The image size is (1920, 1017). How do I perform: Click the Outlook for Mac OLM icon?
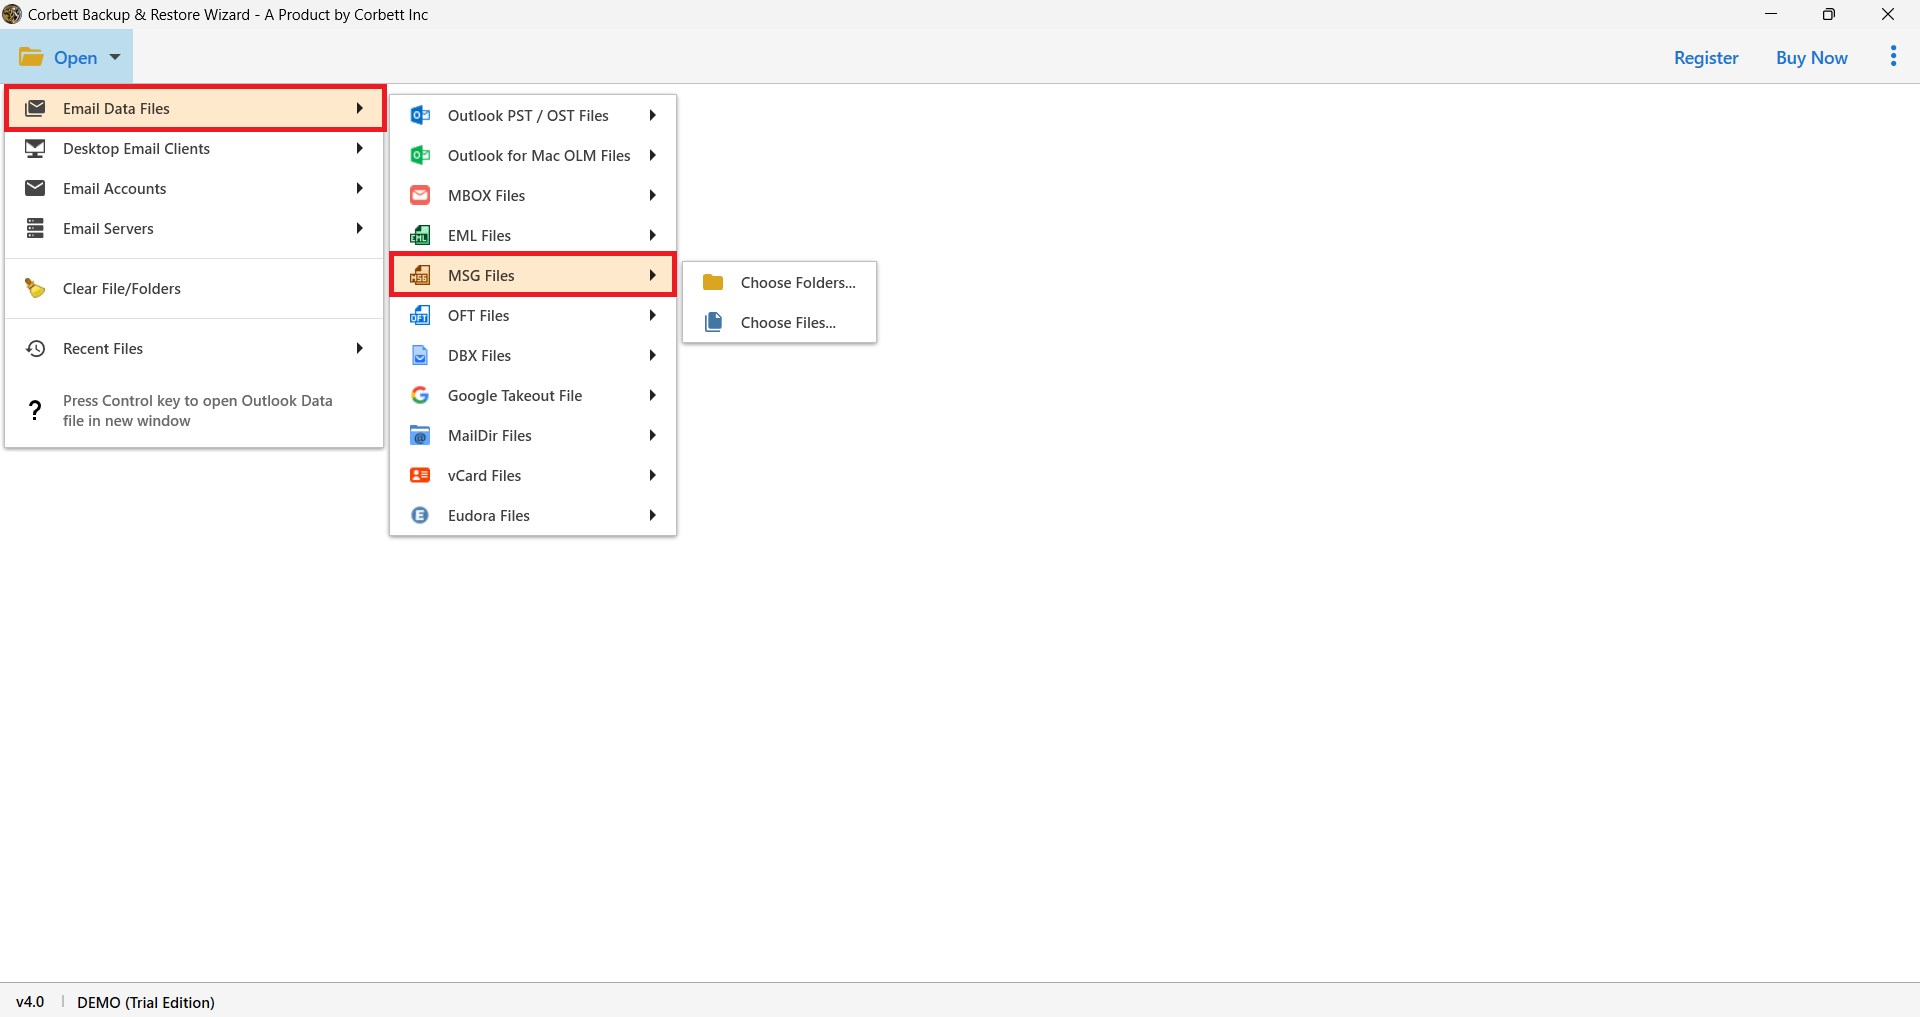tap(420, 155)
